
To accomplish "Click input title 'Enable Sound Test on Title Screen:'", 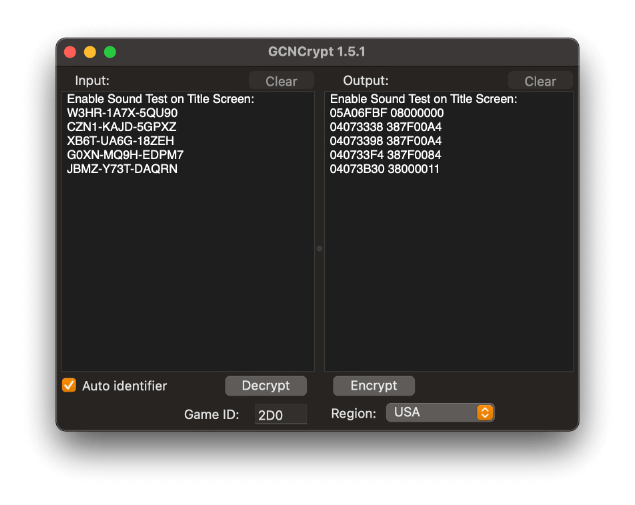I will [x=161, y=99].
